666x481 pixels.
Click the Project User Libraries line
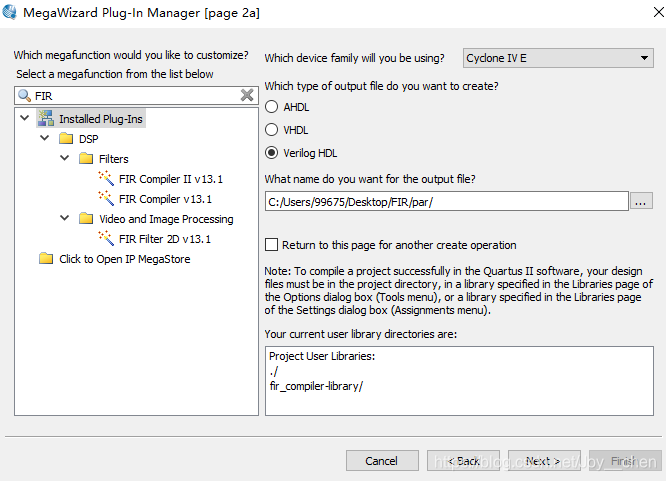click(x=322, y=356)
